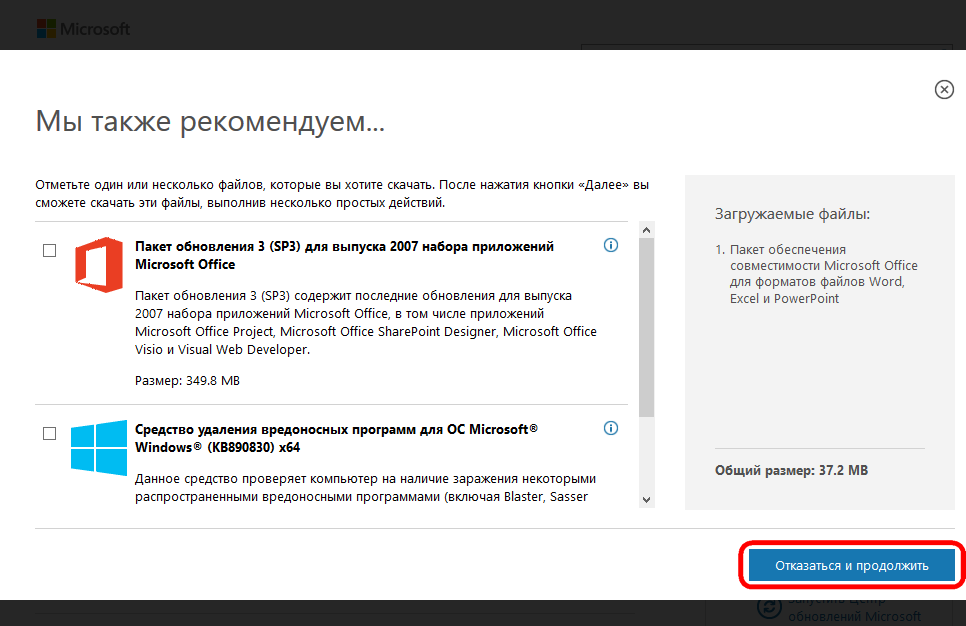Click the "Мы также рекомендуем..." heading

click(x=210, y=123)
